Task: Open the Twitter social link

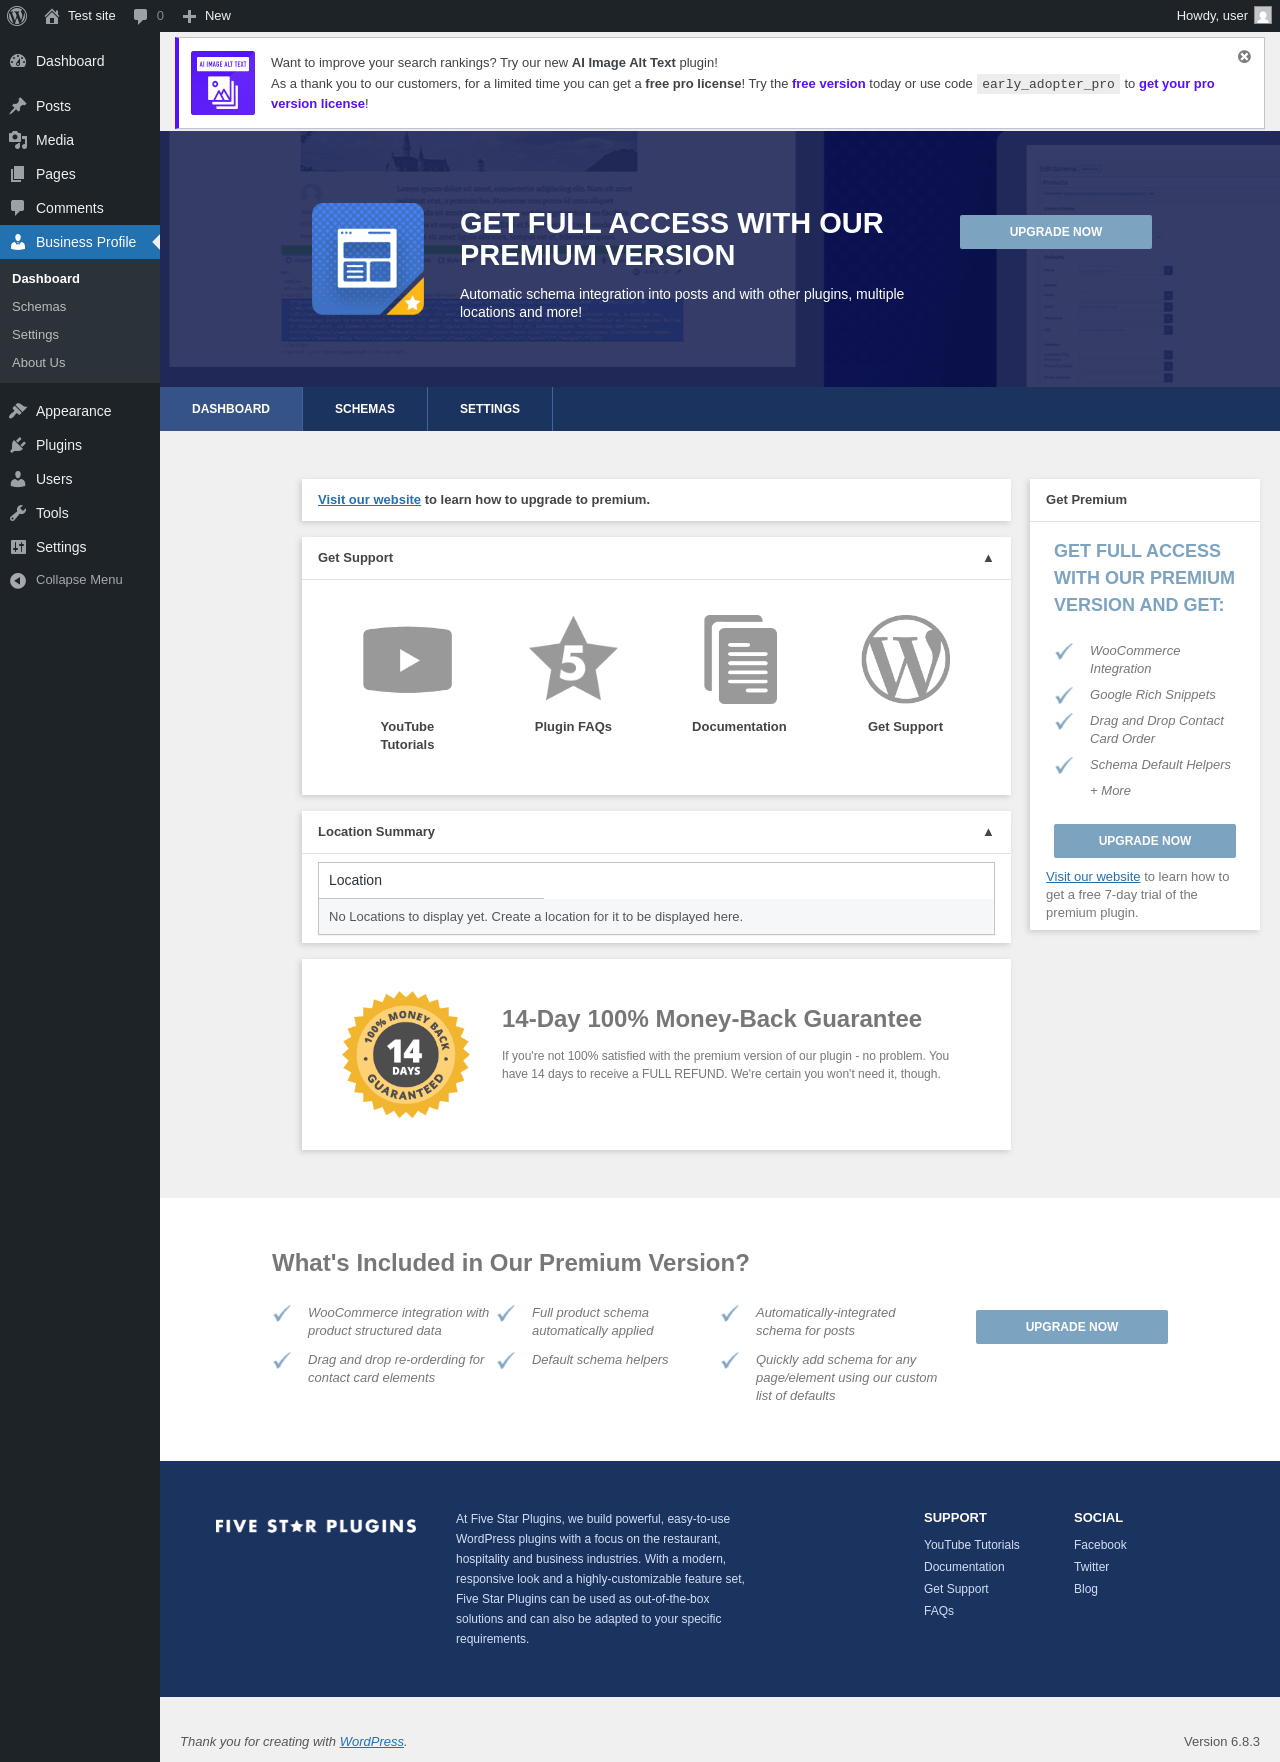Action: point(1091,1567)
